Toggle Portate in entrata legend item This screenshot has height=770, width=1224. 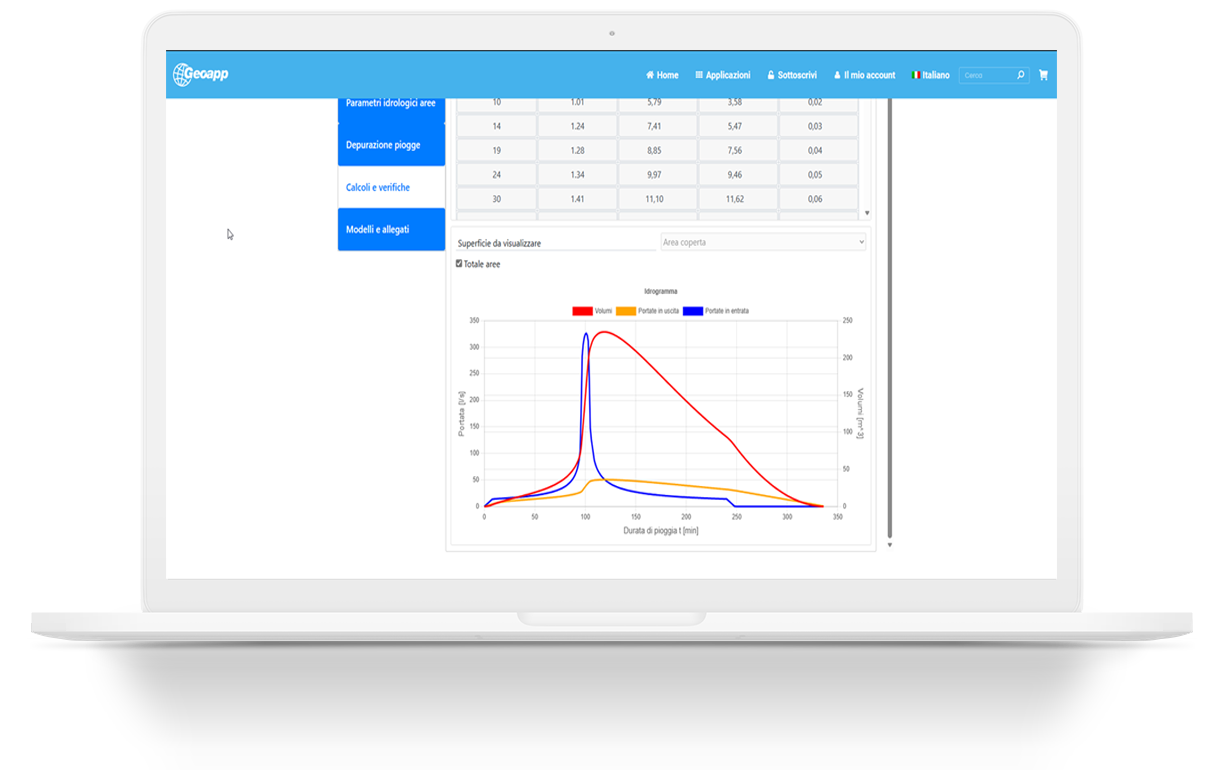(693, 311)
